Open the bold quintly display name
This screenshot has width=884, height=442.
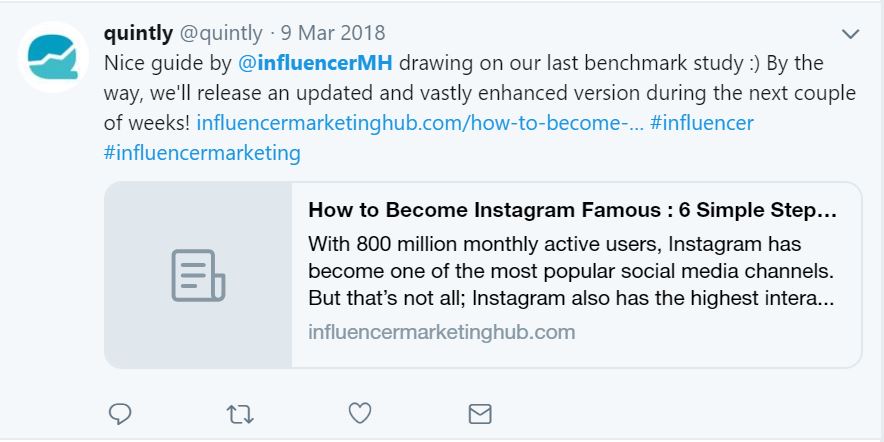pos(138,33)
